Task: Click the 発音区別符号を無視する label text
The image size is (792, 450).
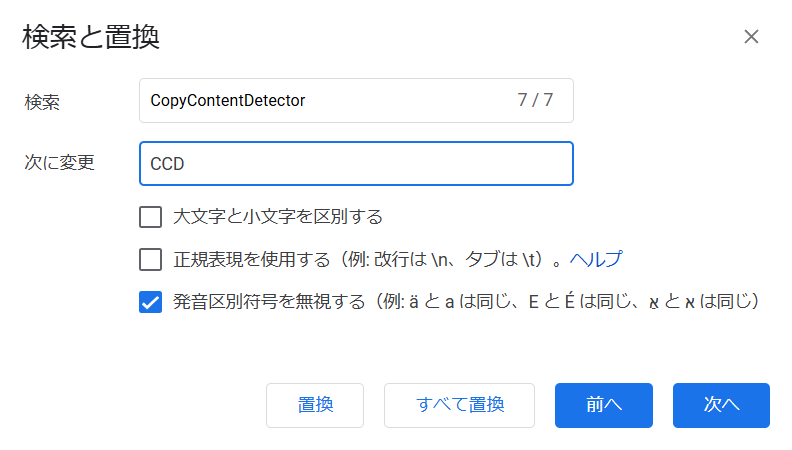Action: point(269,302)
